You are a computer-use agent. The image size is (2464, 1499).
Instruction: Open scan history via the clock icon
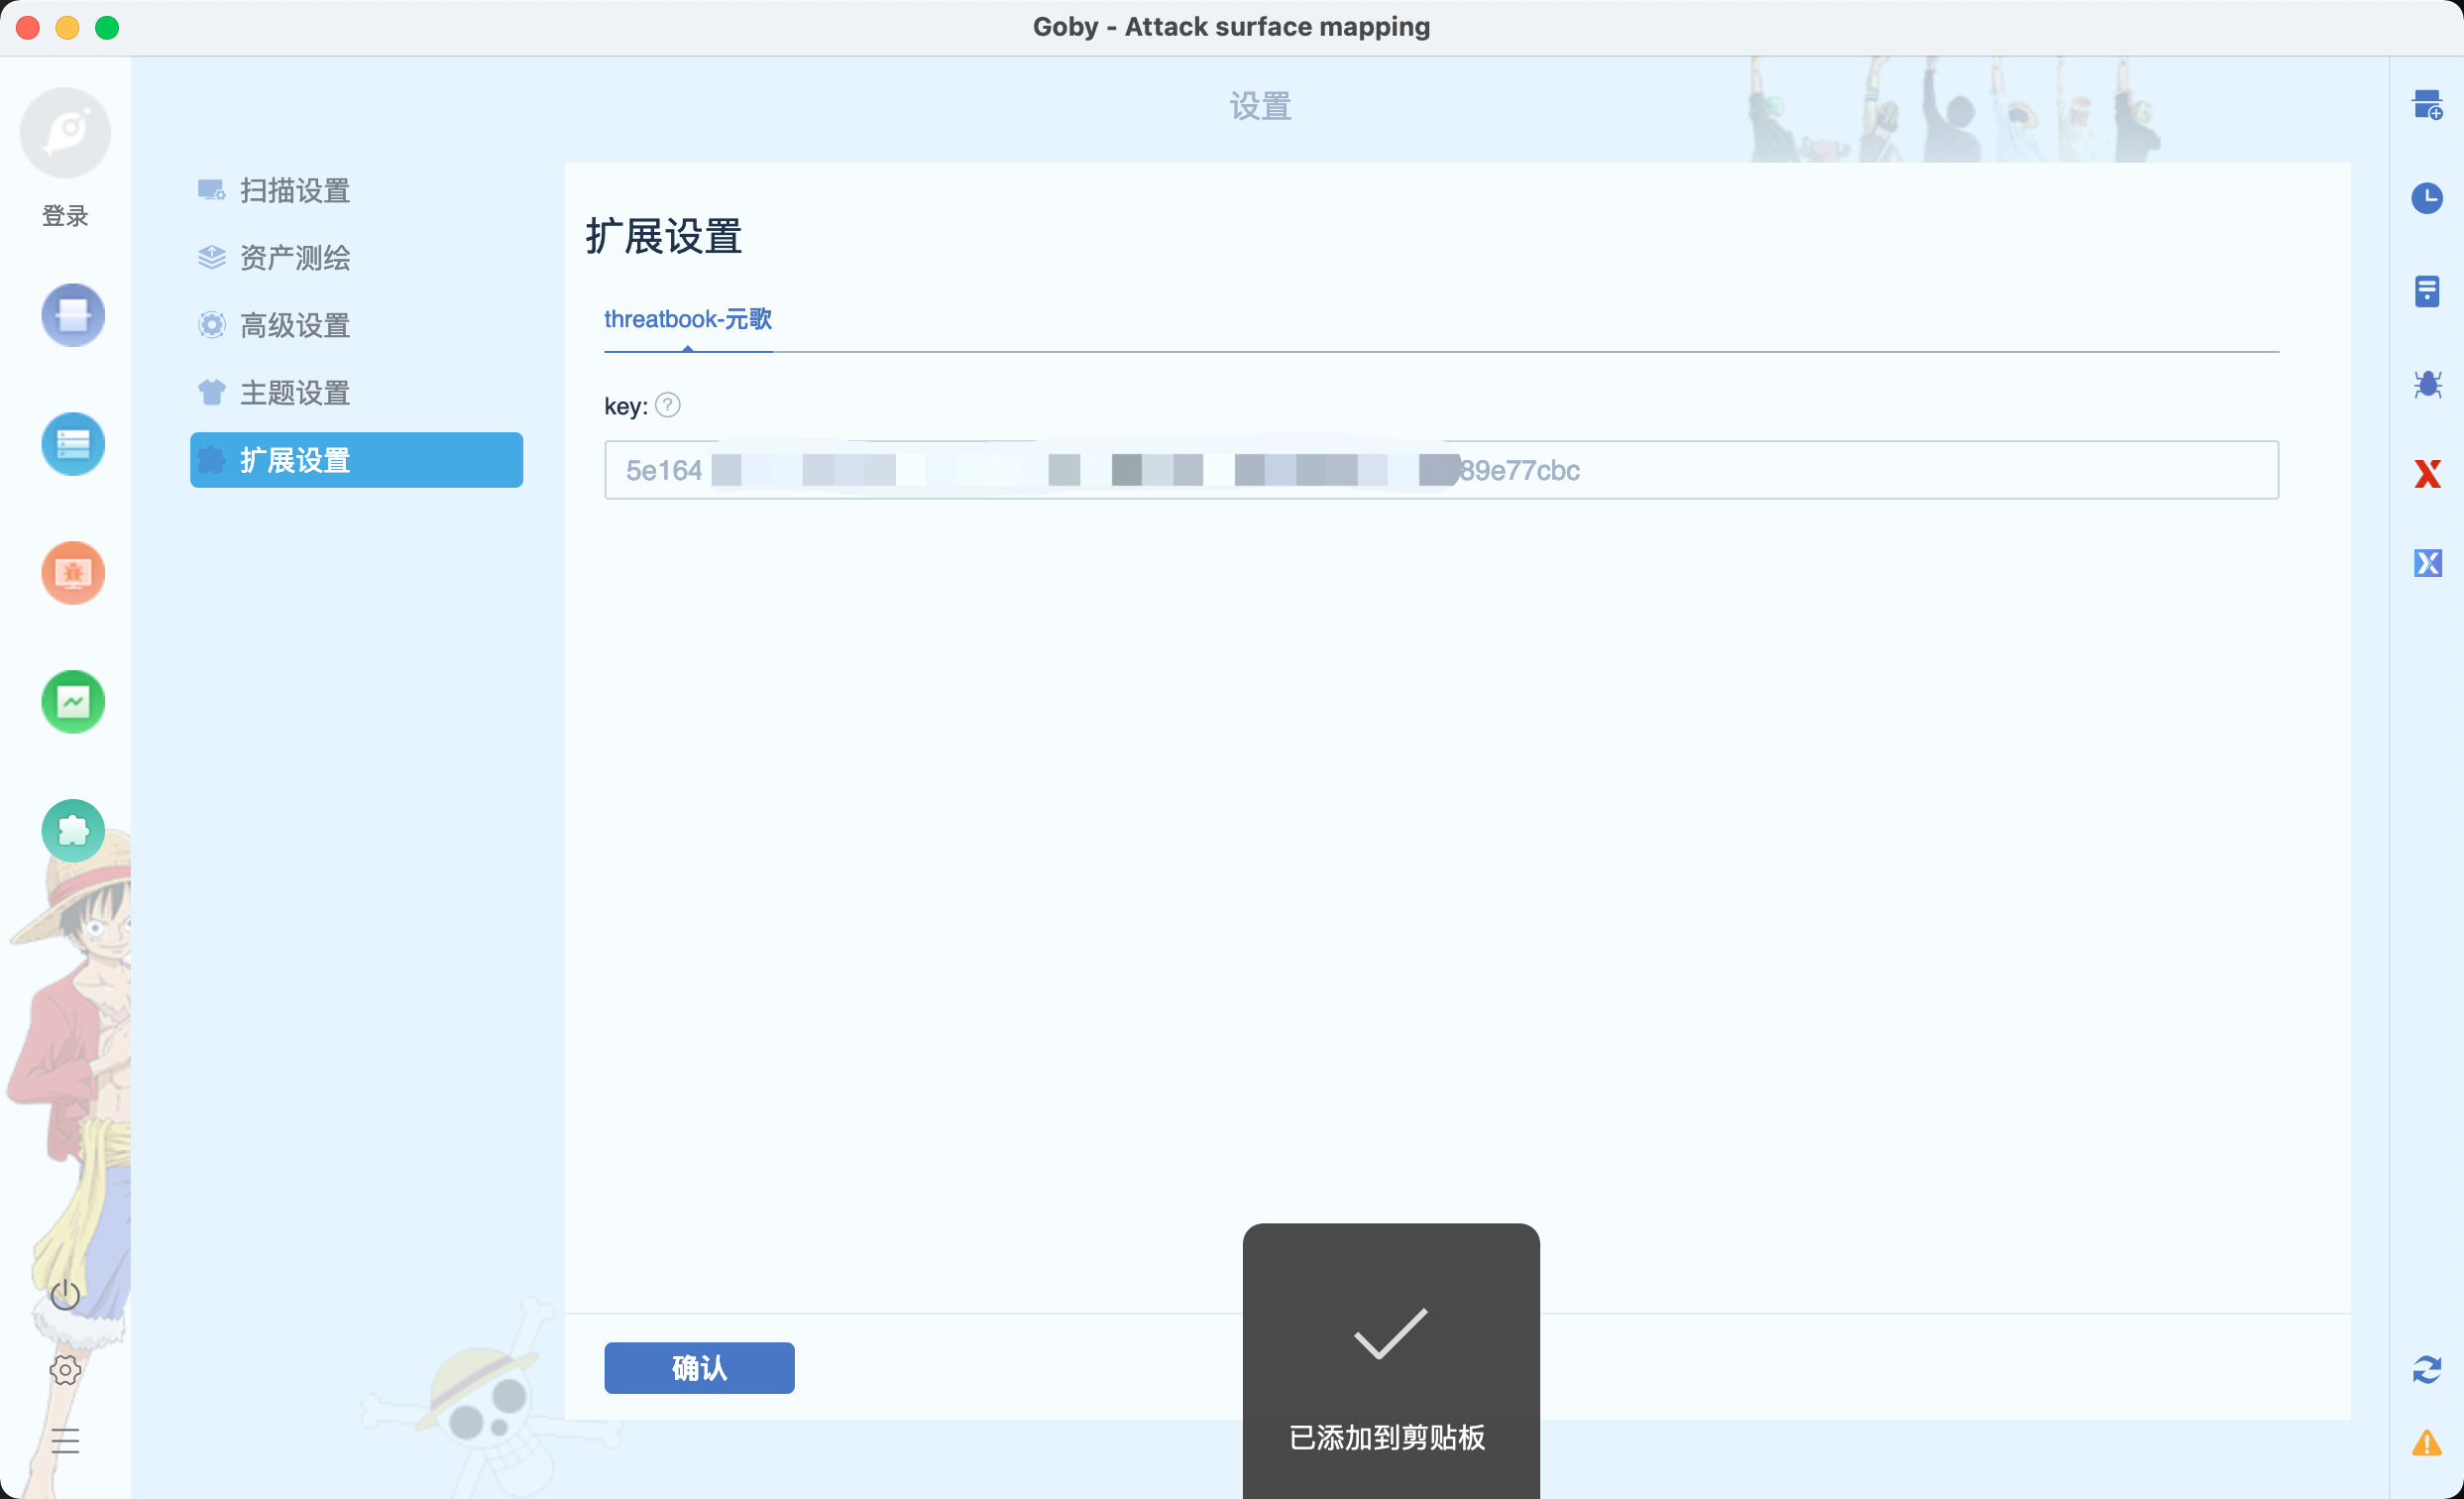[2428, 198]
